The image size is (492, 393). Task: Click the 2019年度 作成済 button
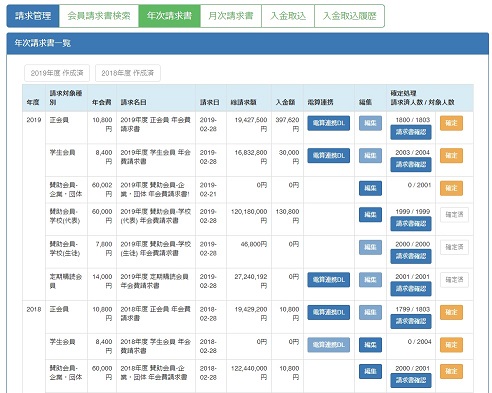point(57,73)
